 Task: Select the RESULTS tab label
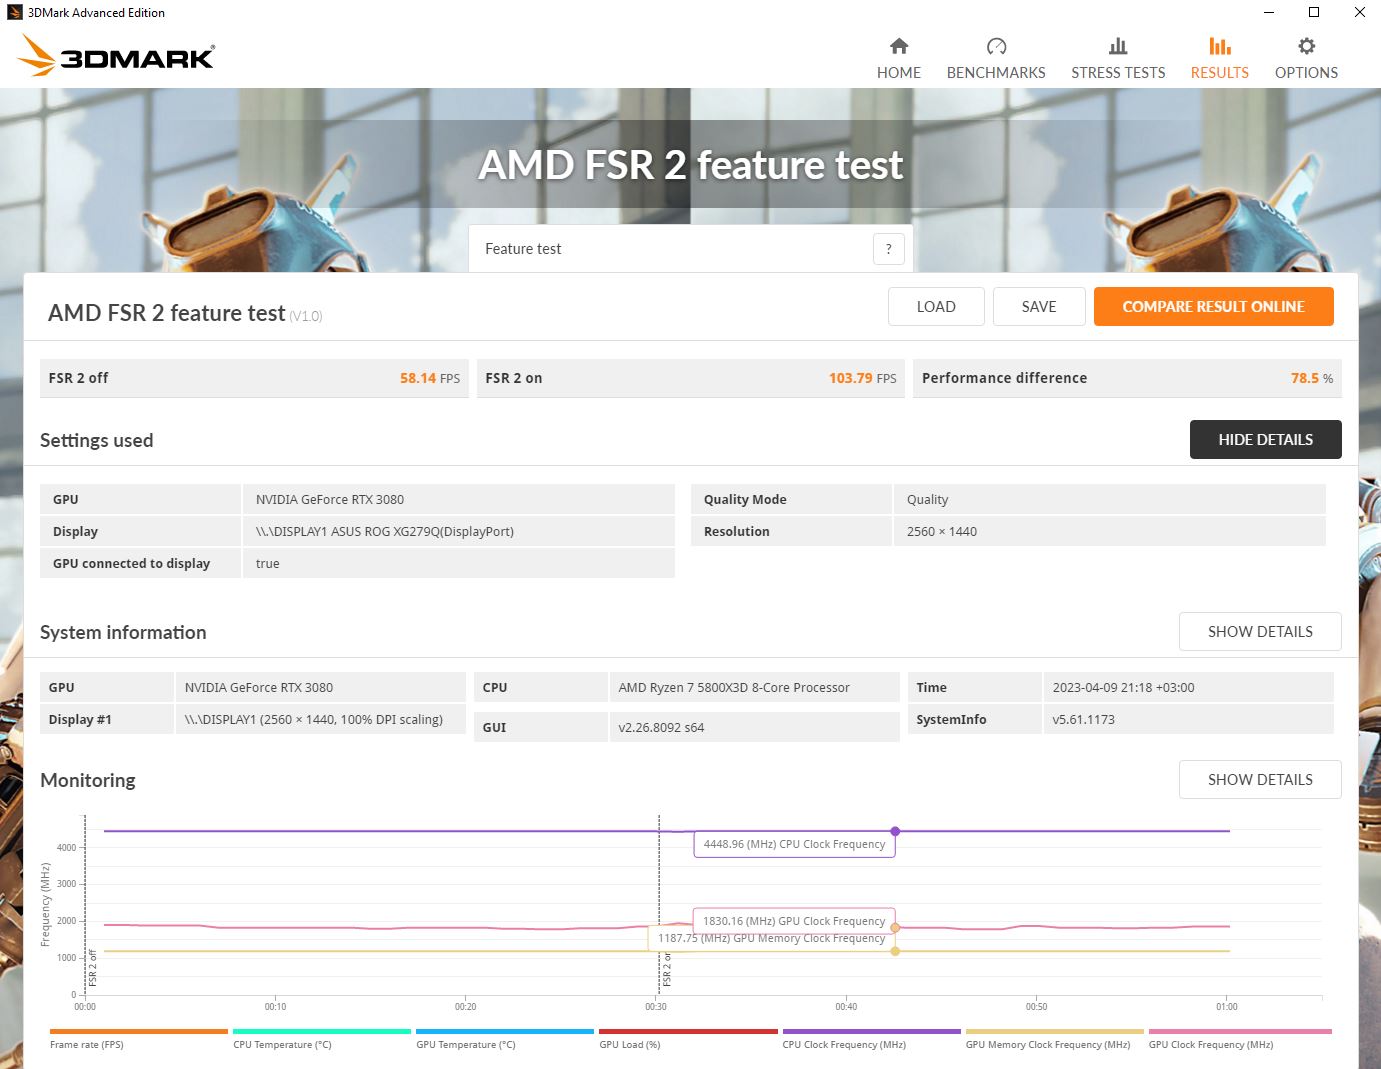(x=1220, y=73)
